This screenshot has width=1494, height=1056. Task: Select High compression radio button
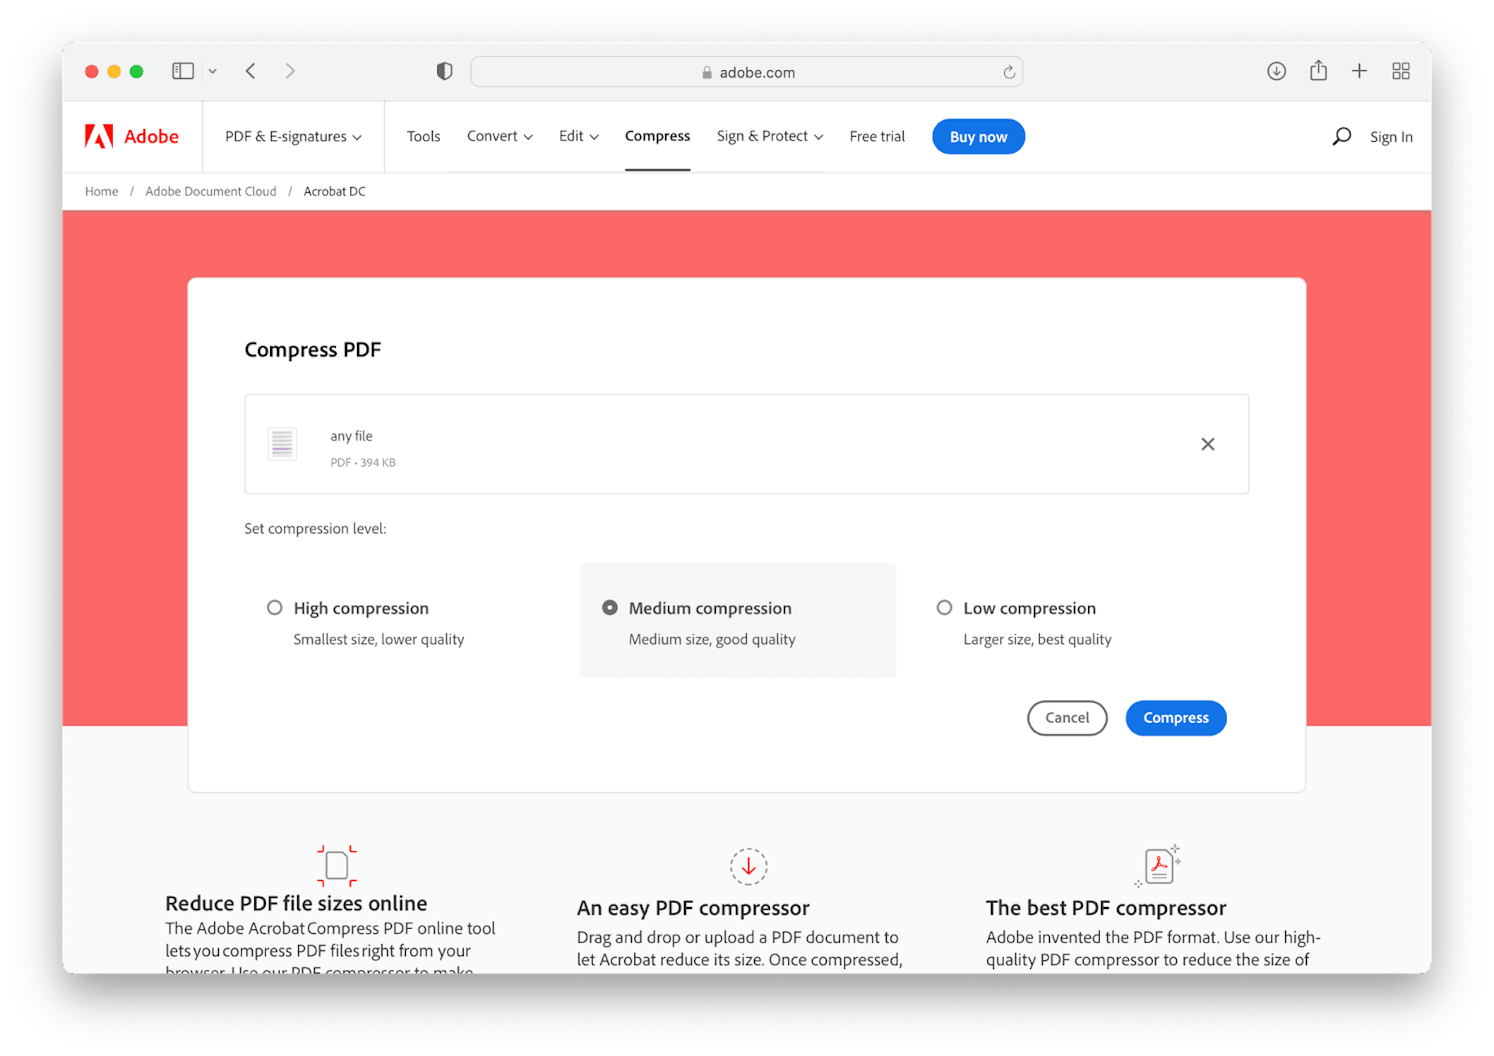[x=275, y=608]
